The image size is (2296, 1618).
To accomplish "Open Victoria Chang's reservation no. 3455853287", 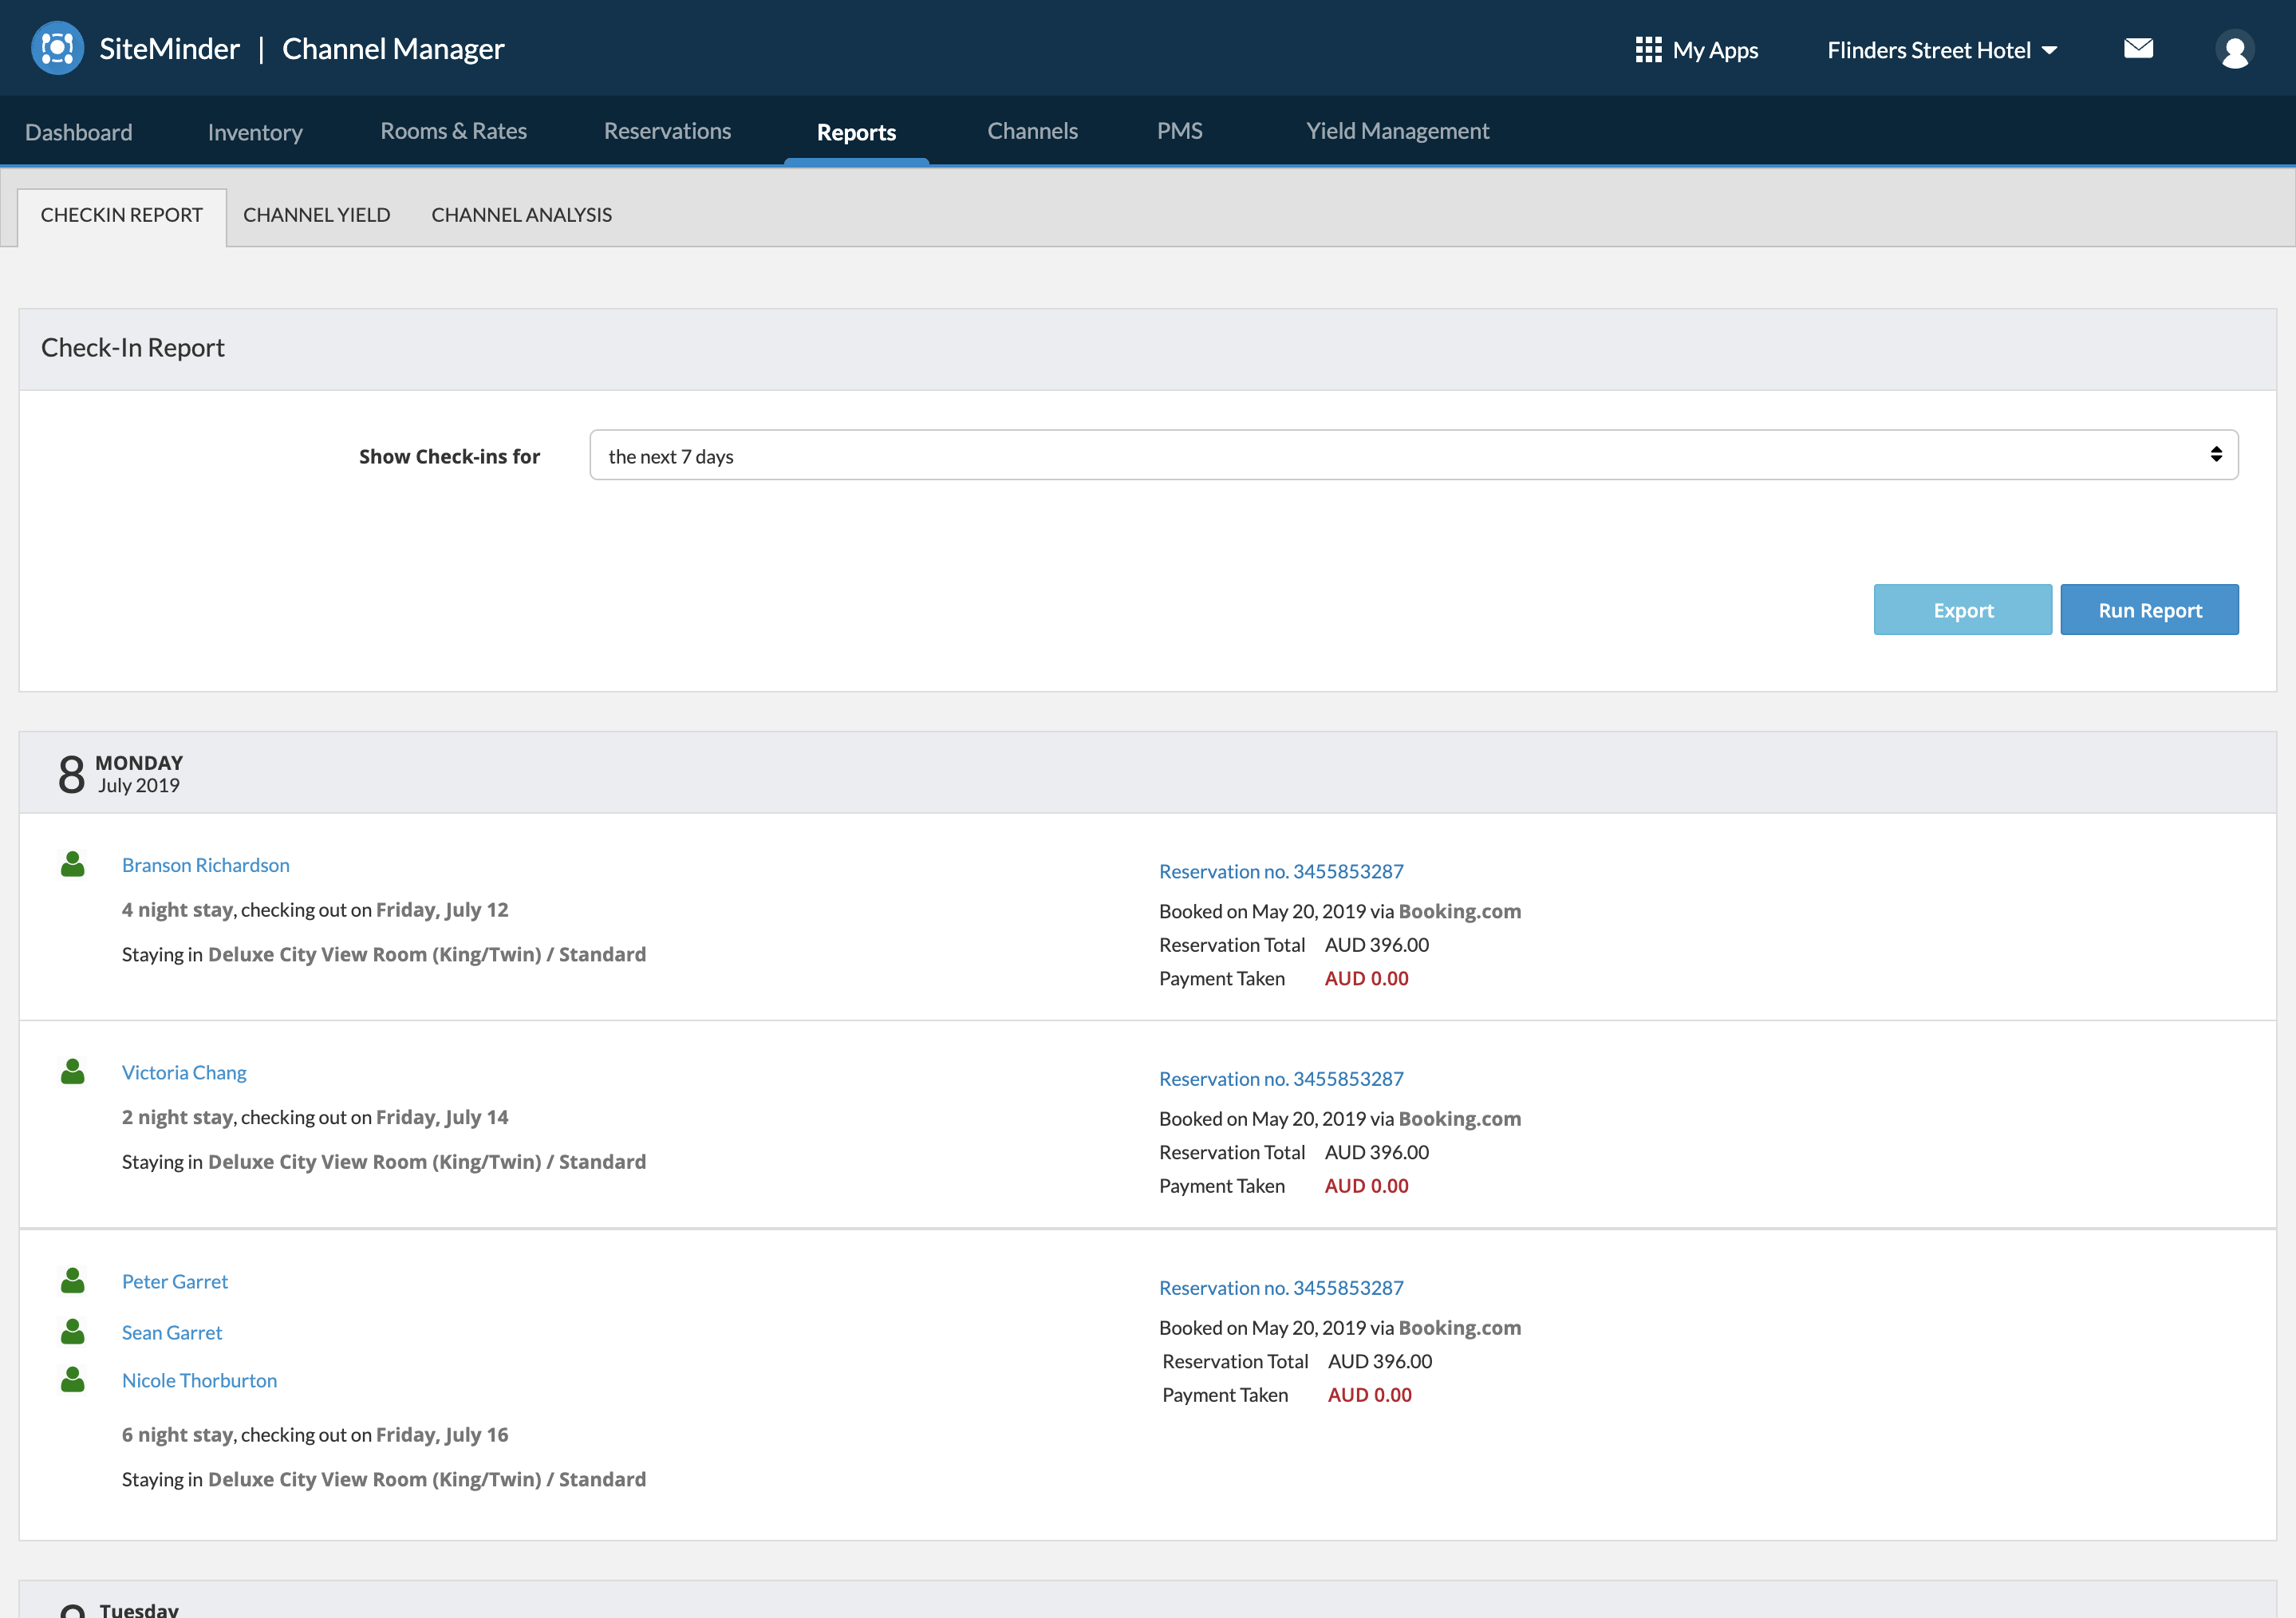I will click(1281, 1078).
